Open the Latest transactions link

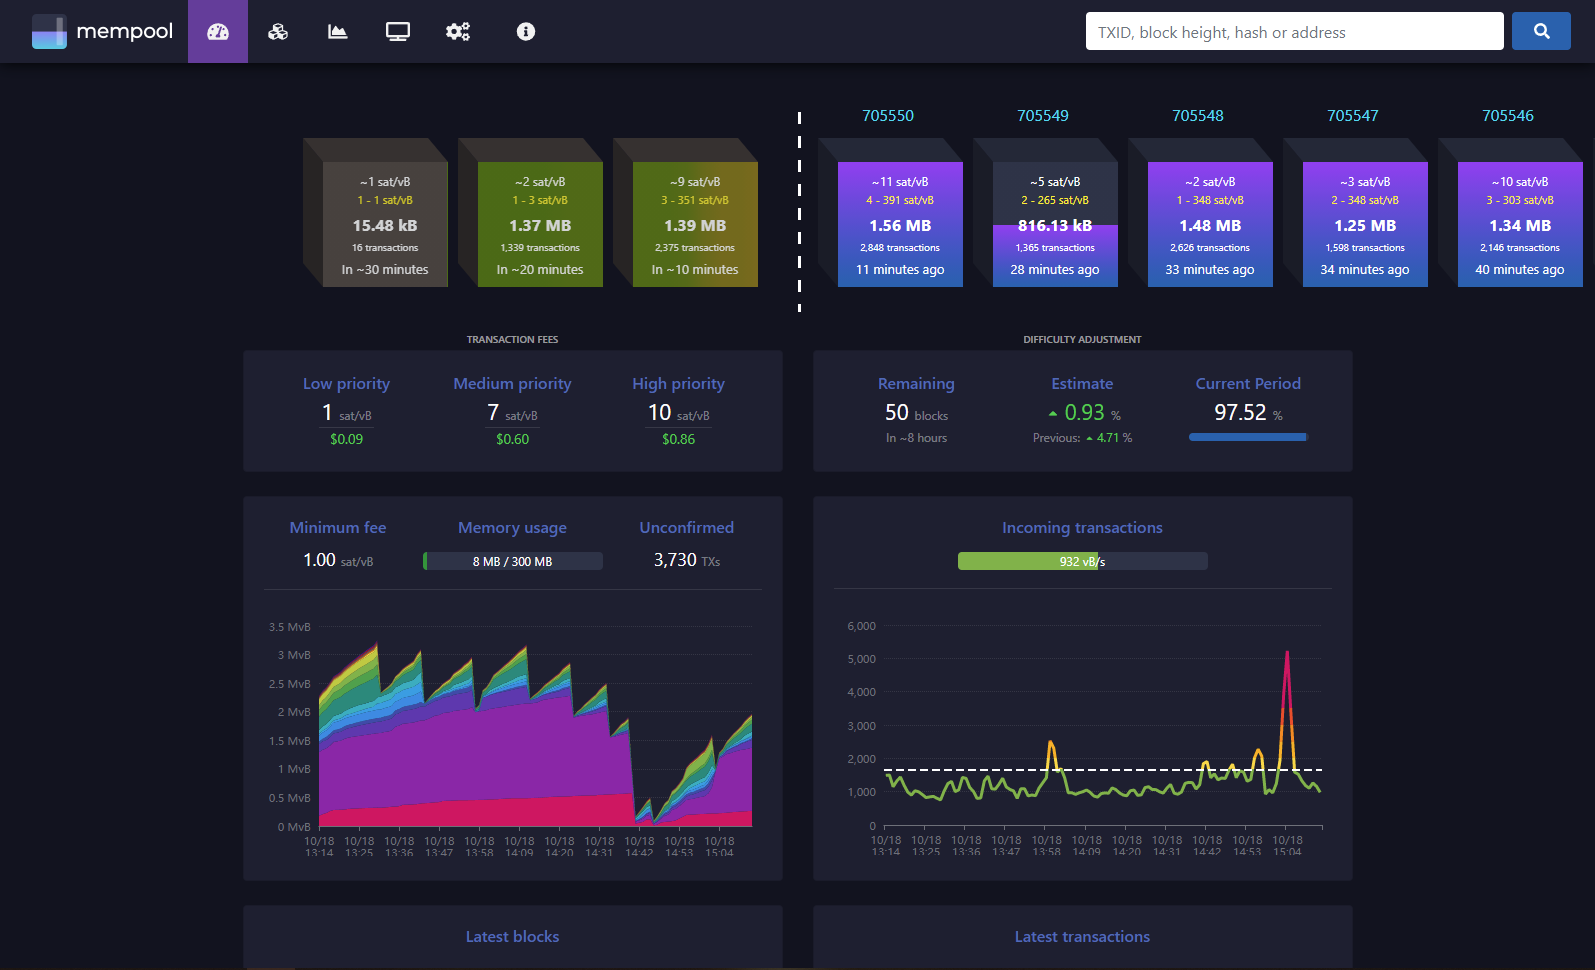pyautogui.click(x=1082, y=937)
